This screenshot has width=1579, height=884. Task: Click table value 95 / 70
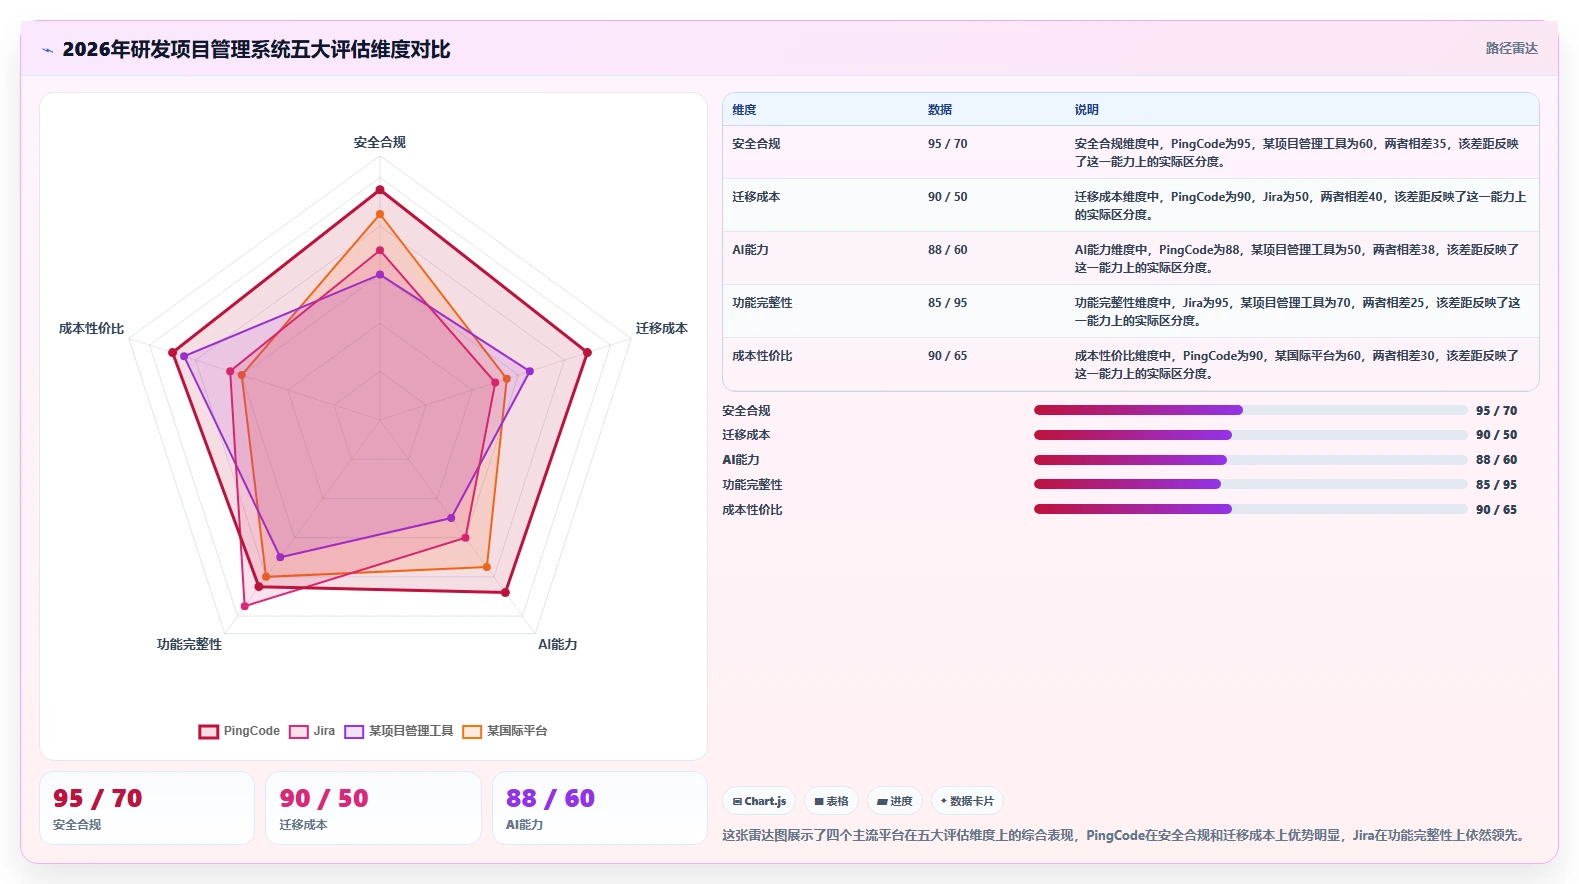click(x=947, y=144)
